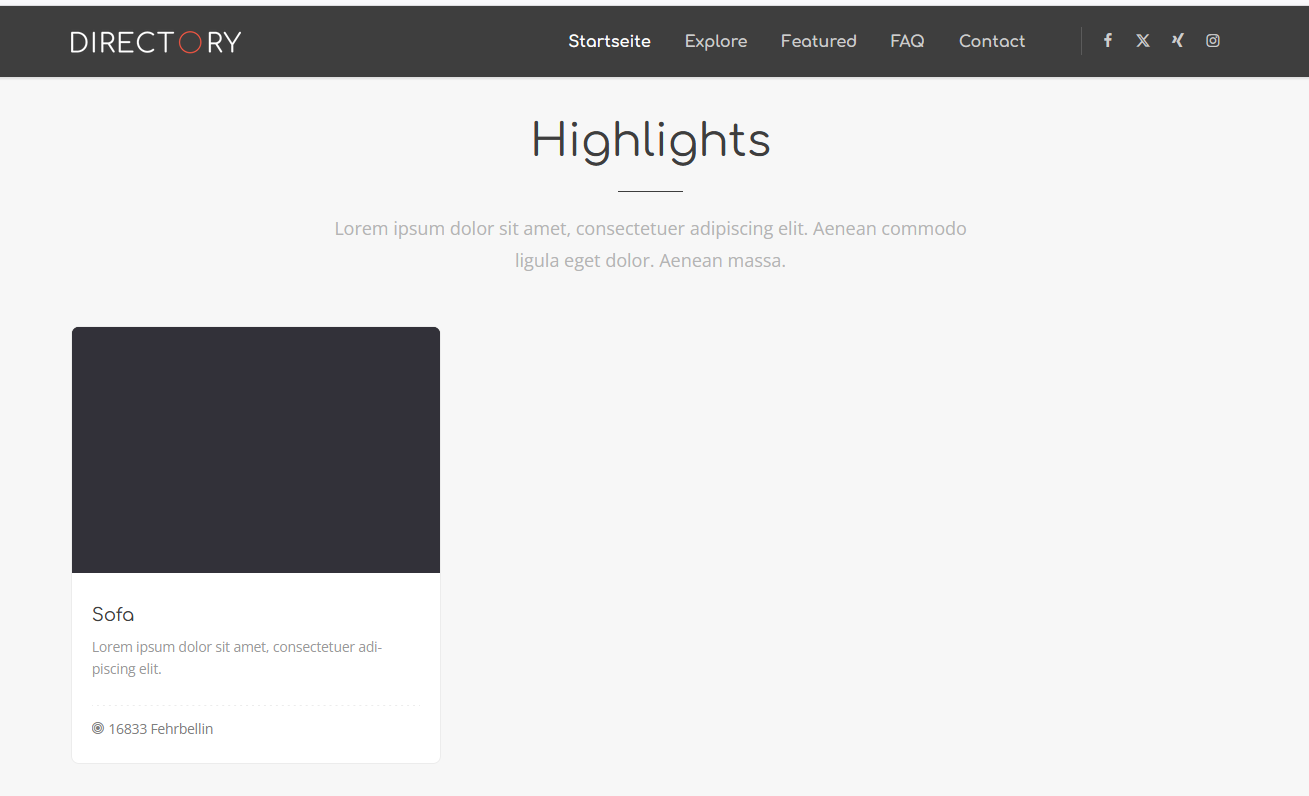Click the Instagram icon in header
1309x796 pixels.
tap(1213, 41)
